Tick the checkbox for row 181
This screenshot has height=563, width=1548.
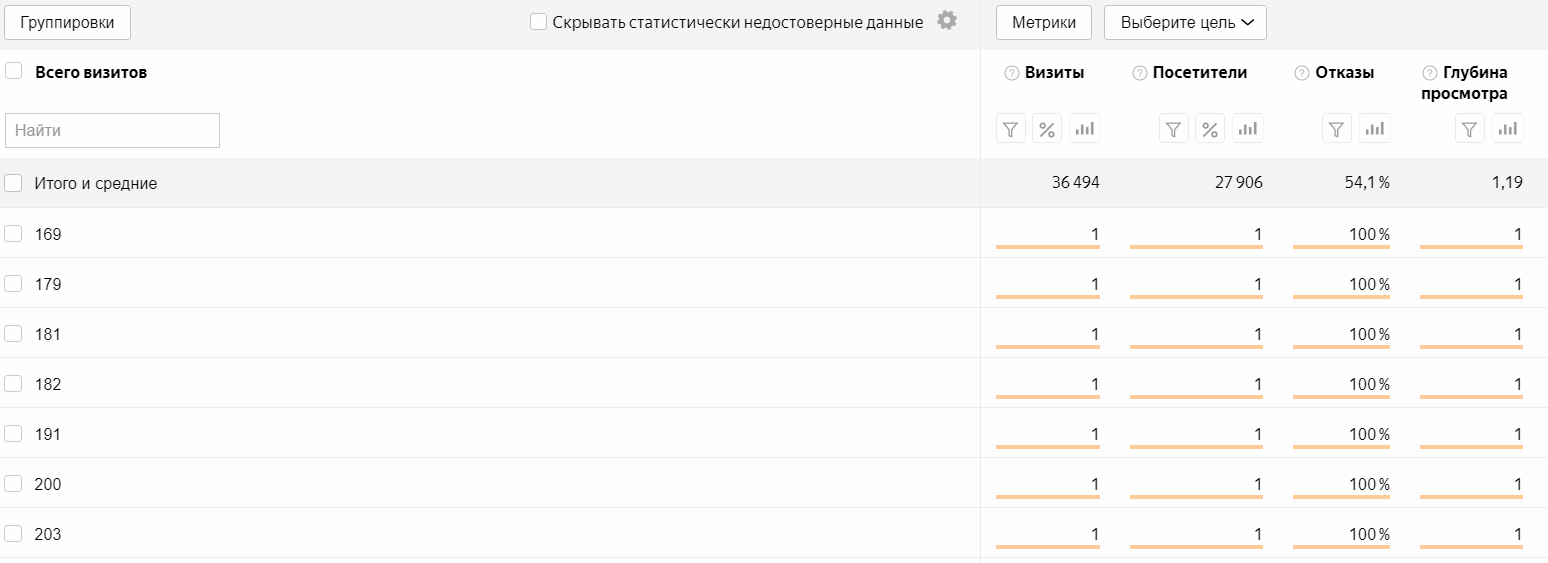click(13, 333)
